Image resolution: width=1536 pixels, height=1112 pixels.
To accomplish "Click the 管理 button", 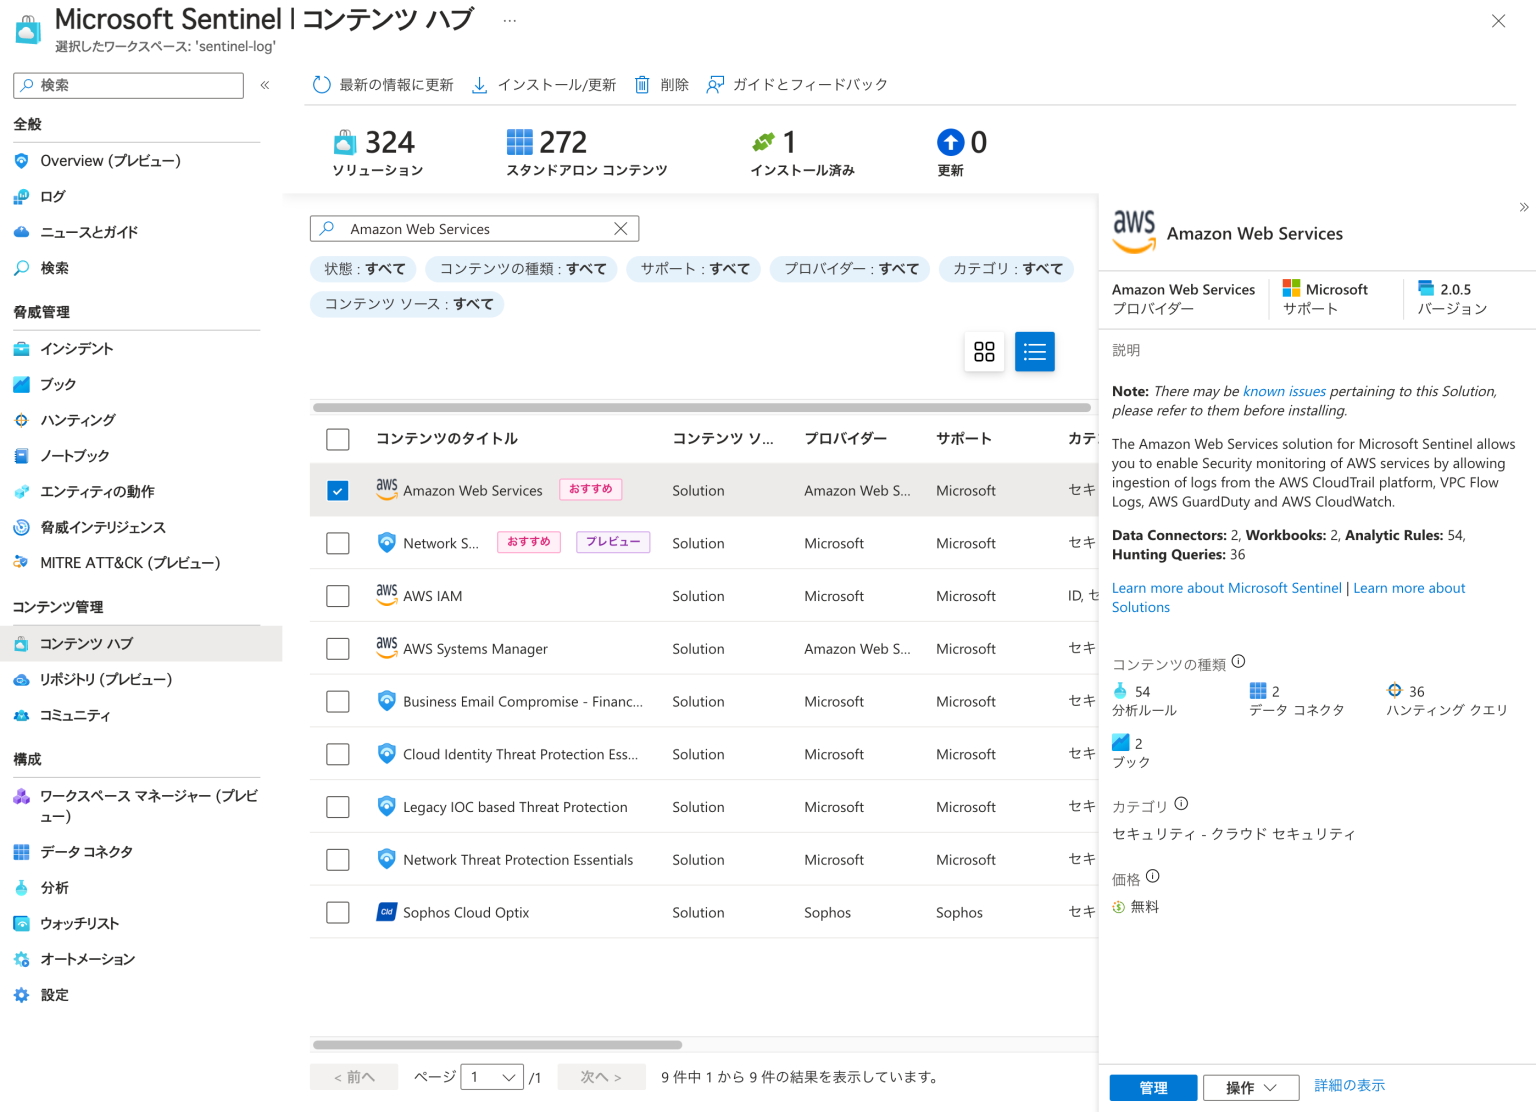I will tap(1152, 1087).
